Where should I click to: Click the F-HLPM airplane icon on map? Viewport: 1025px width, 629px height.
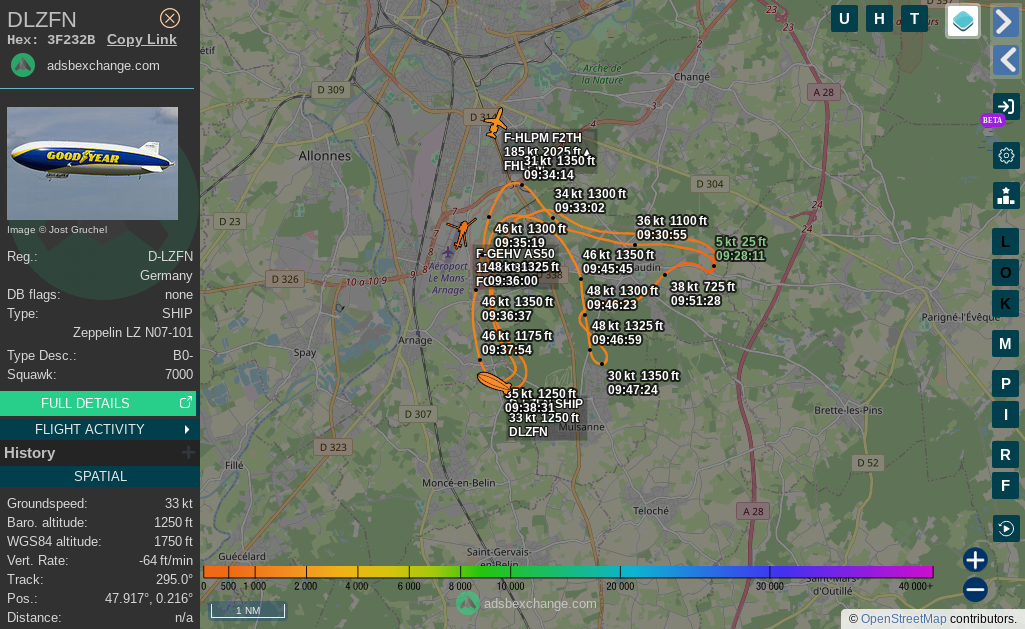(x=494, y=124)
